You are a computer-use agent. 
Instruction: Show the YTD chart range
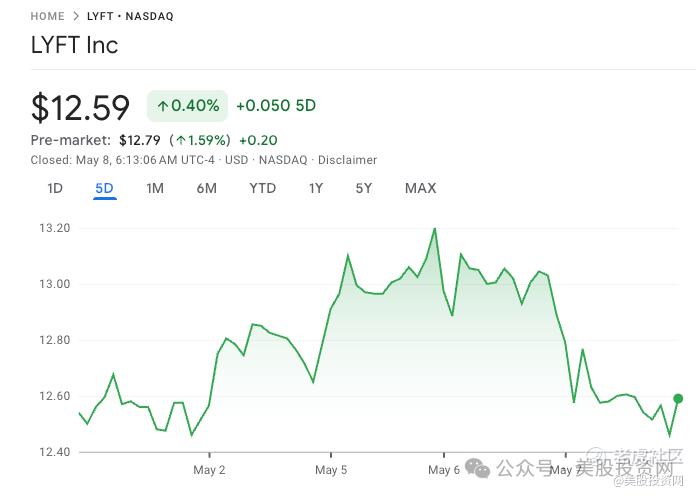(262, 188)
